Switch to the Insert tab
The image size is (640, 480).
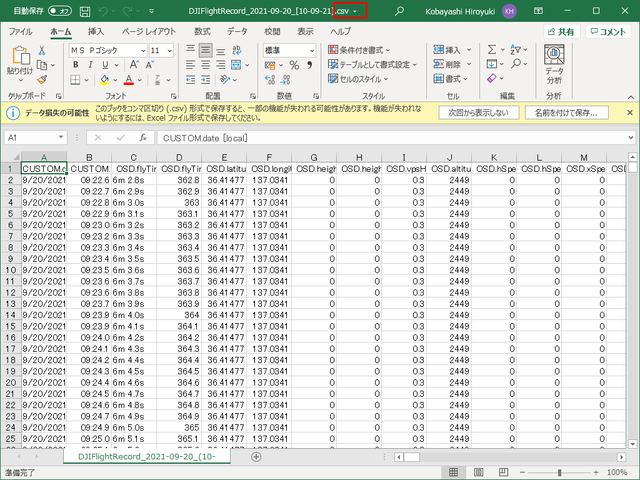96,31
